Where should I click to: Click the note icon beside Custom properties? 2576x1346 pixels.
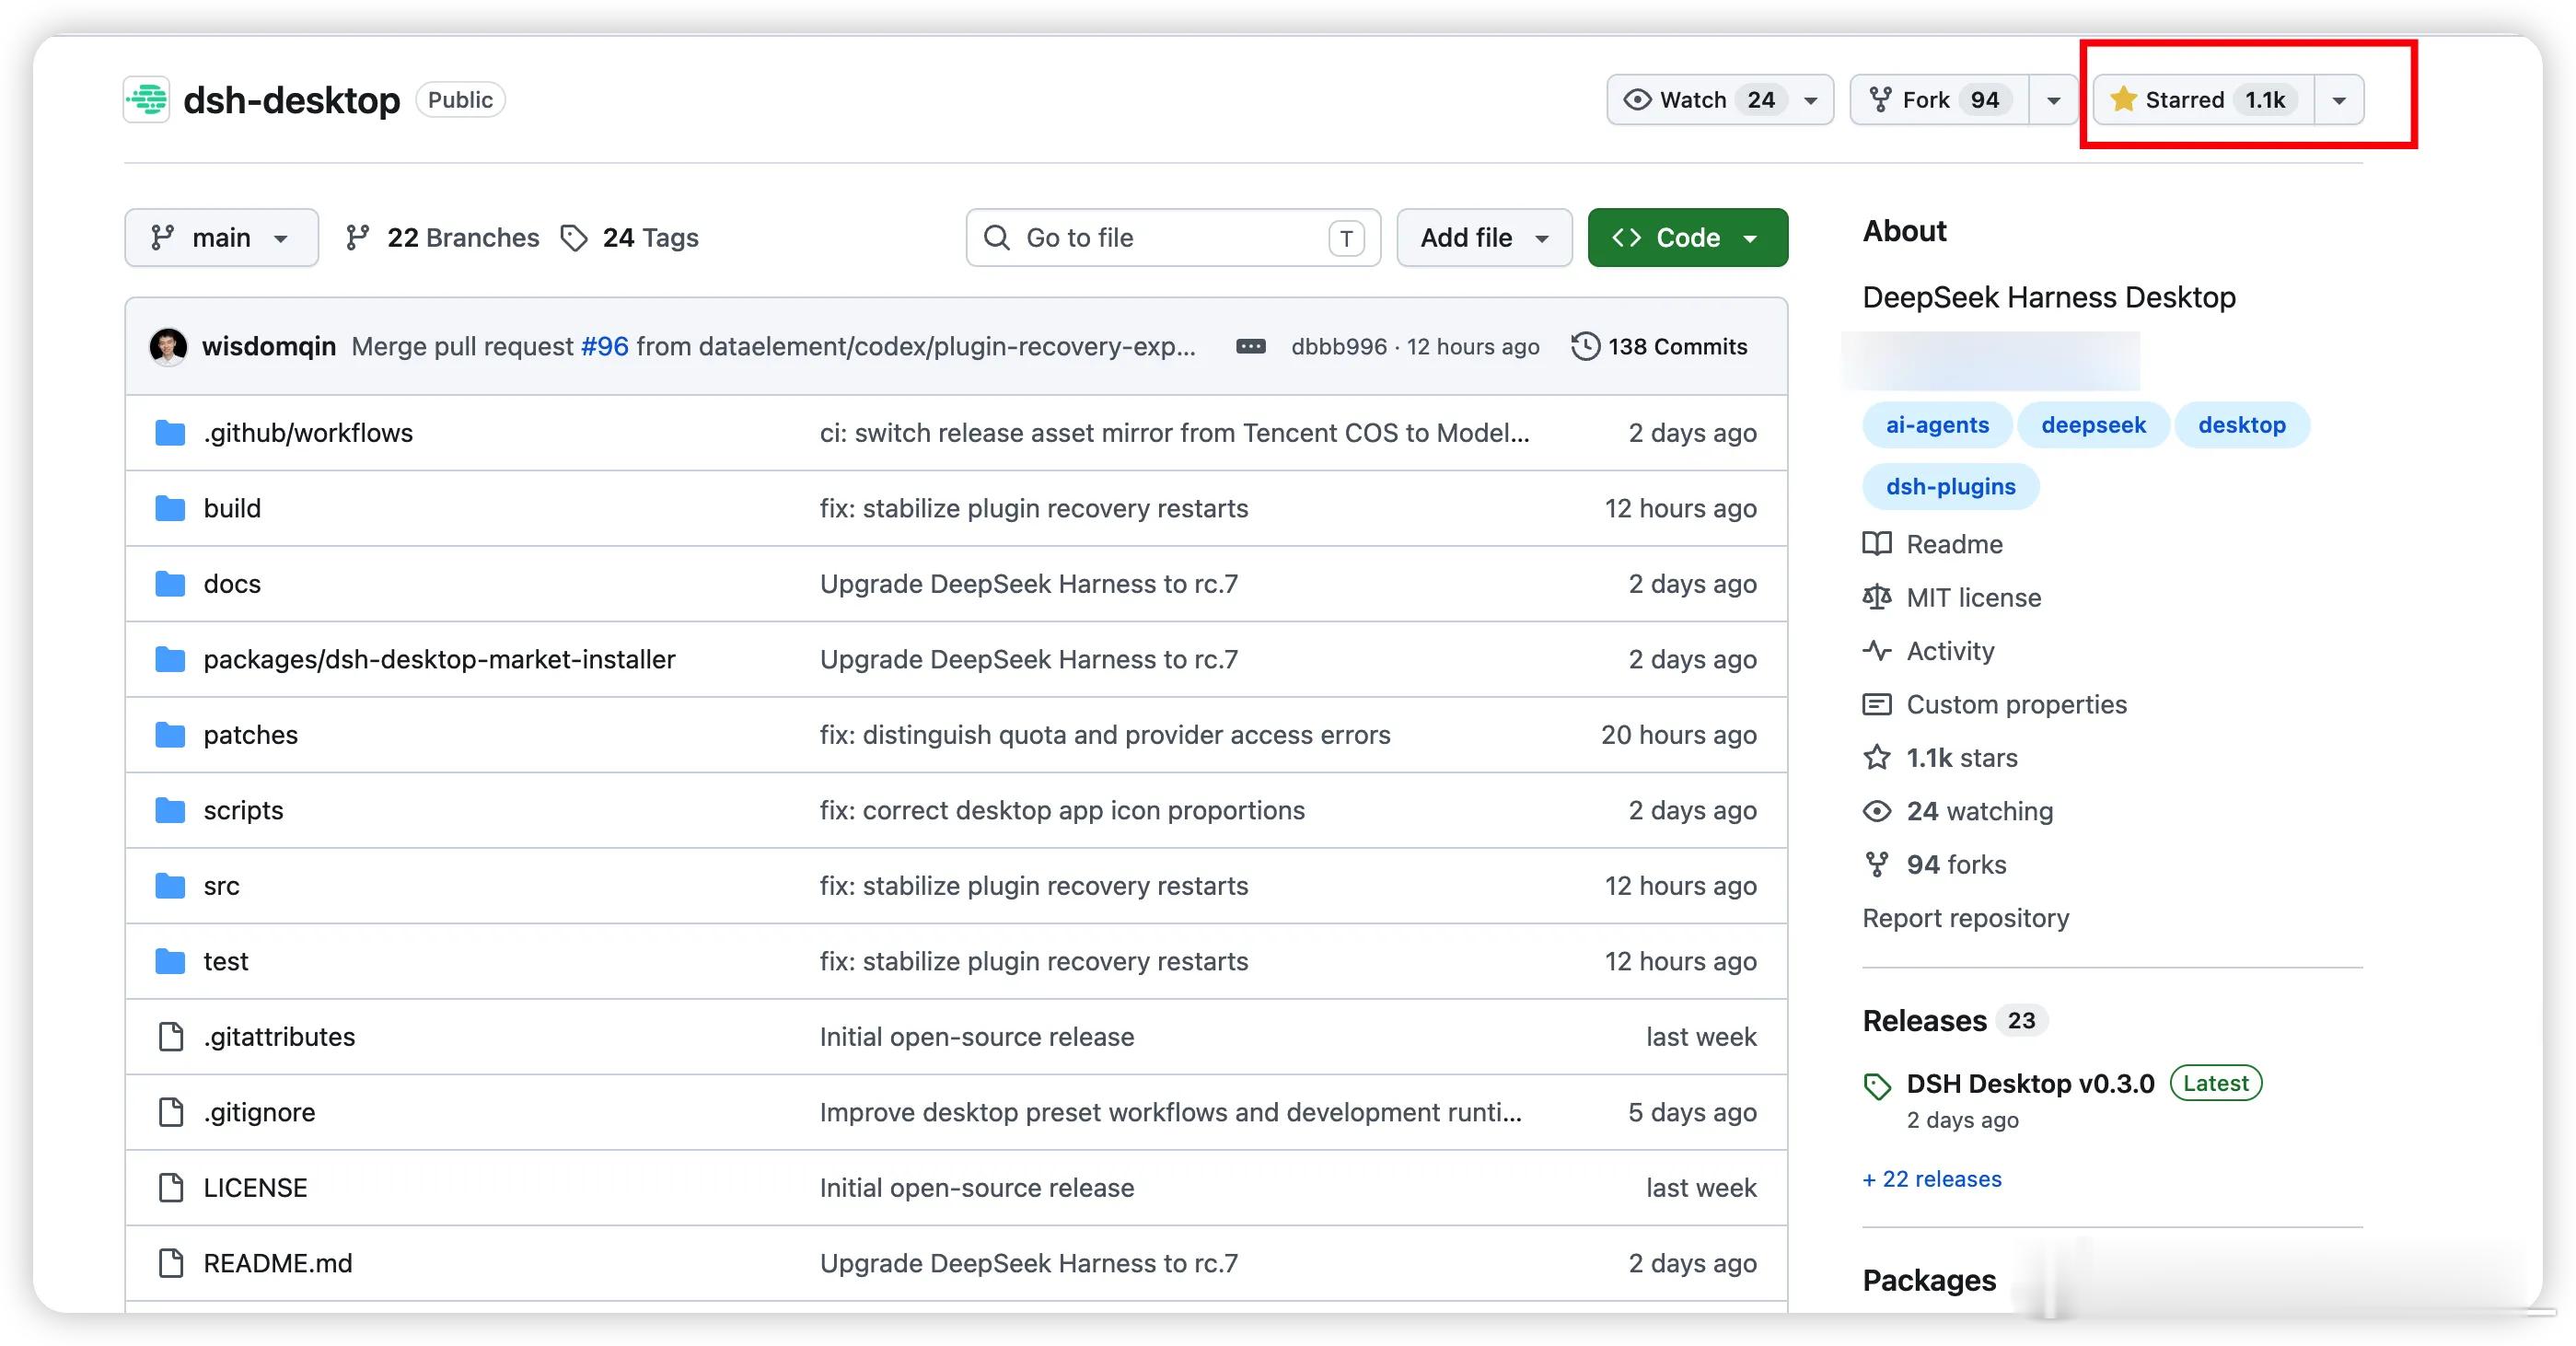[x=1877, y=704]
